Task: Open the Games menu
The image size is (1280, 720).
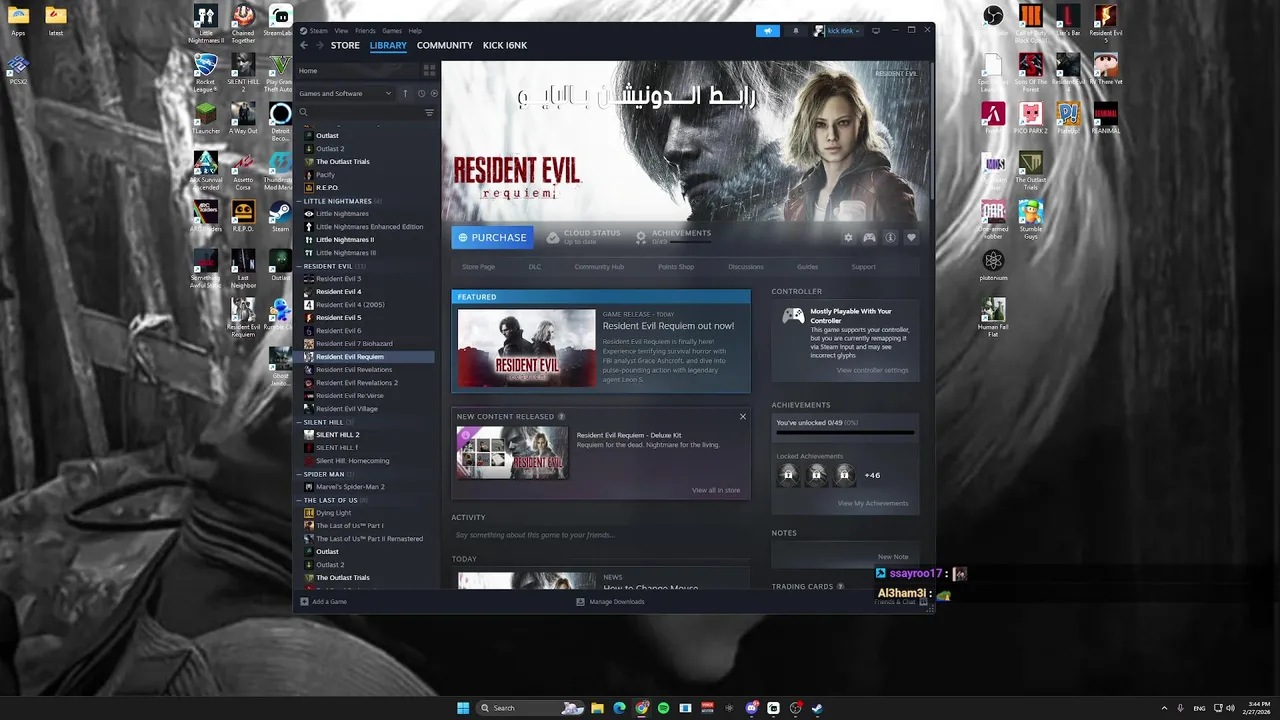Action: click(392, 31)
